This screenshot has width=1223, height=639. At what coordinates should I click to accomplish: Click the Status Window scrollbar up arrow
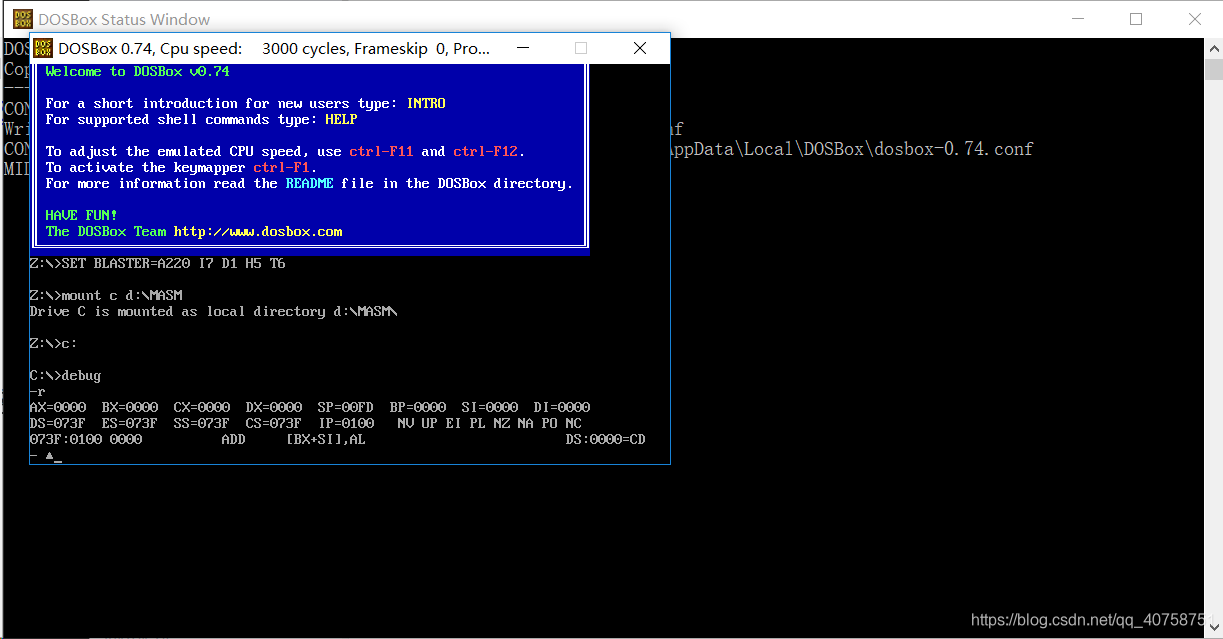tap(1213, 47)
